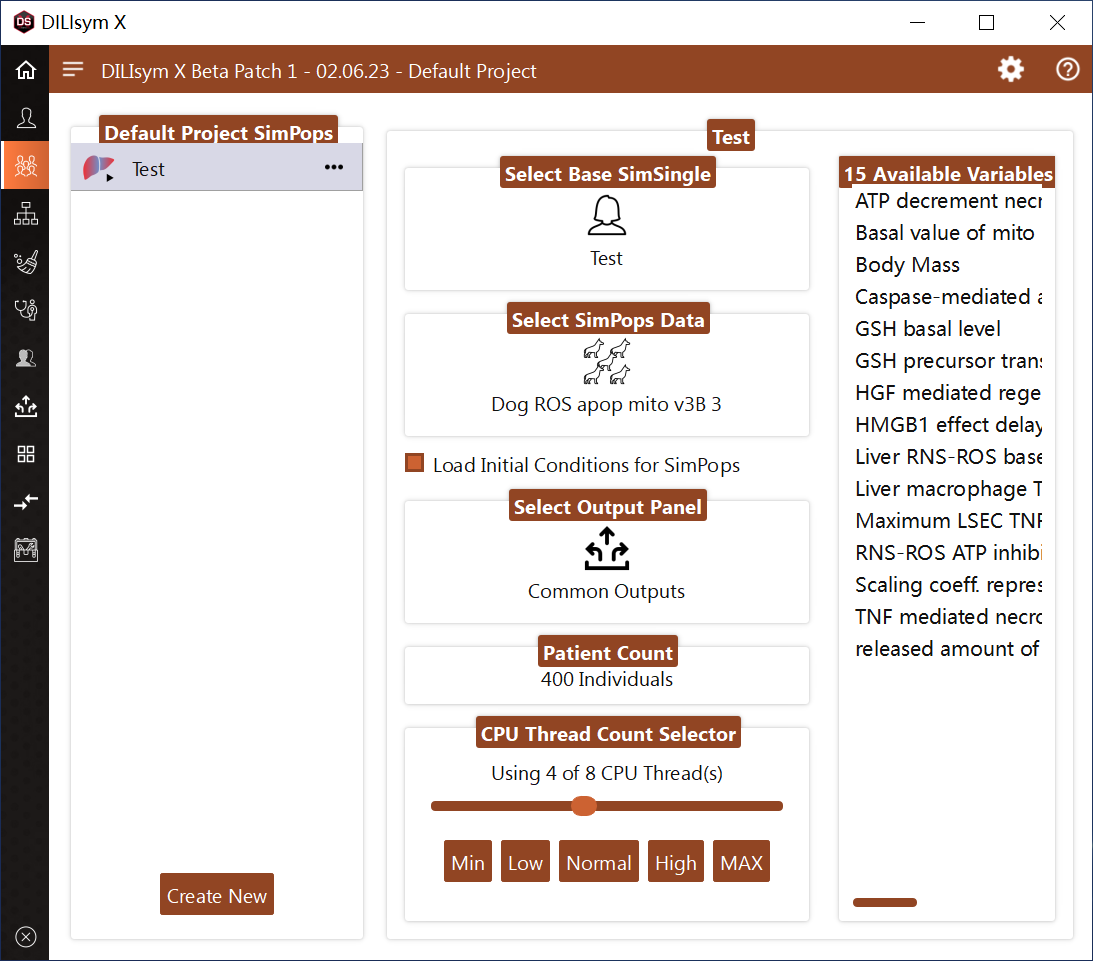The width and height of the screenshot is (1093, 961).
Task: Click the broom icon in the sidebar
Action: pos(26,262)
